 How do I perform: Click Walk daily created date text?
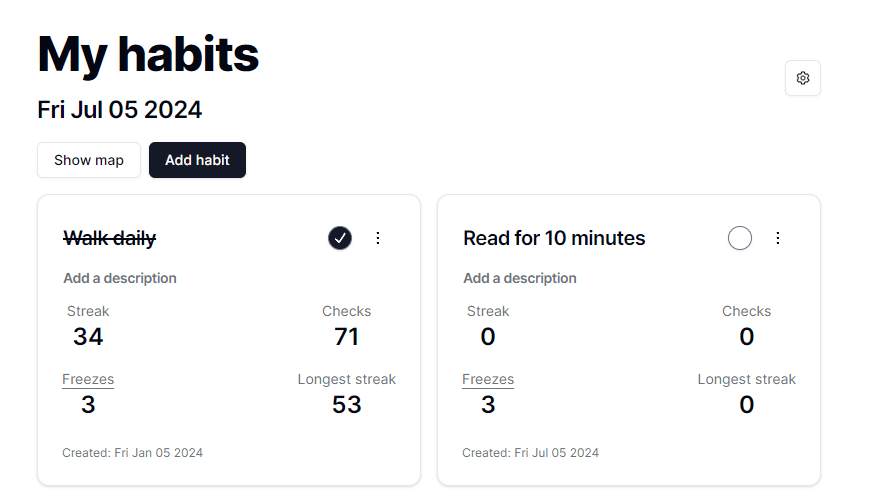(x=132, y=453)
